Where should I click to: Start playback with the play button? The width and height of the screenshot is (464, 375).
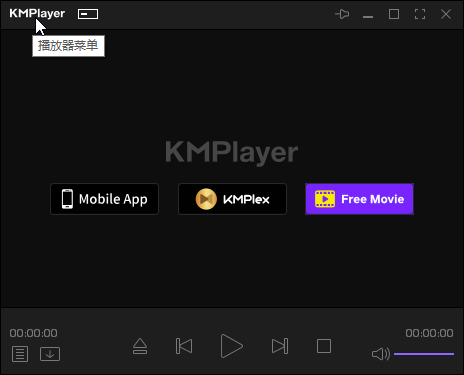231,346
